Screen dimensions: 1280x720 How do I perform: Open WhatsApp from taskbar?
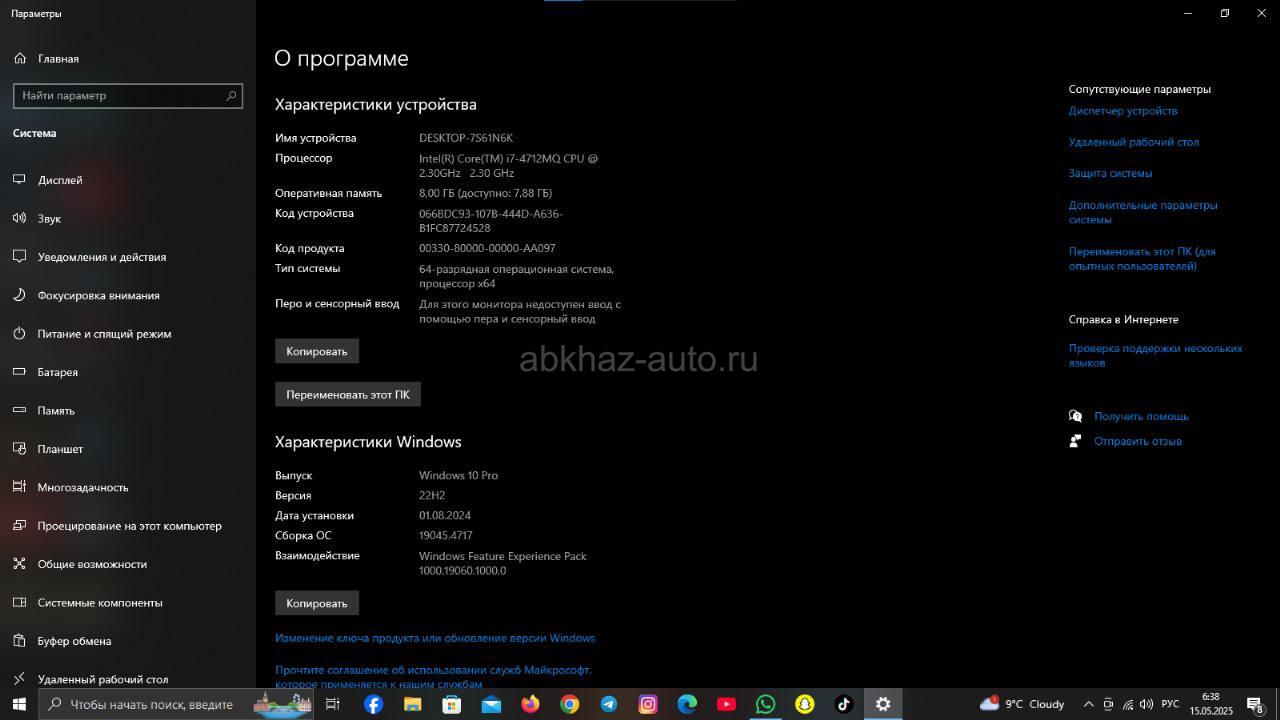(x=765, y=704)
